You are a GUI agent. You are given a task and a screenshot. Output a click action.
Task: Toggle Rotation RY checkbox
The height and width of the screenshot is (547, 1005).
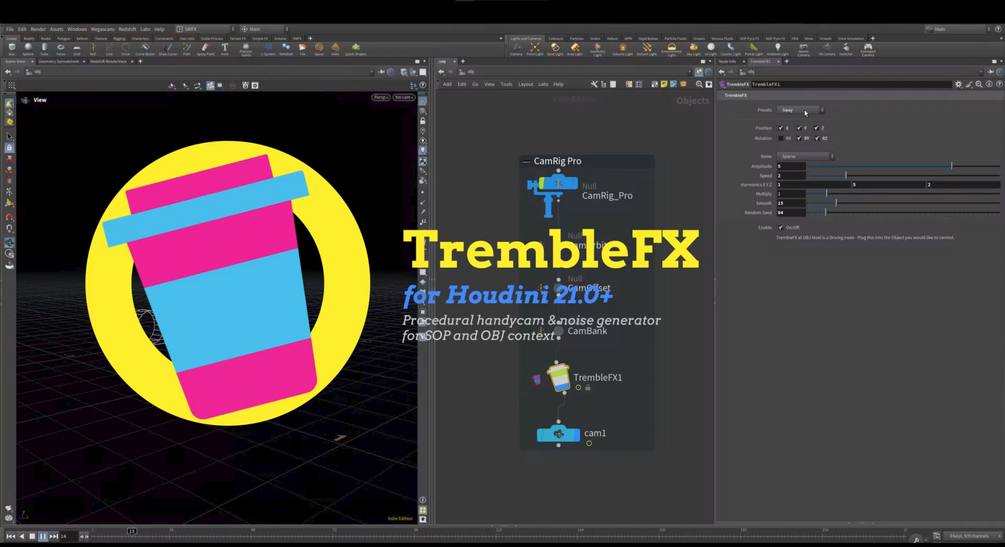(x=799, y=139)
